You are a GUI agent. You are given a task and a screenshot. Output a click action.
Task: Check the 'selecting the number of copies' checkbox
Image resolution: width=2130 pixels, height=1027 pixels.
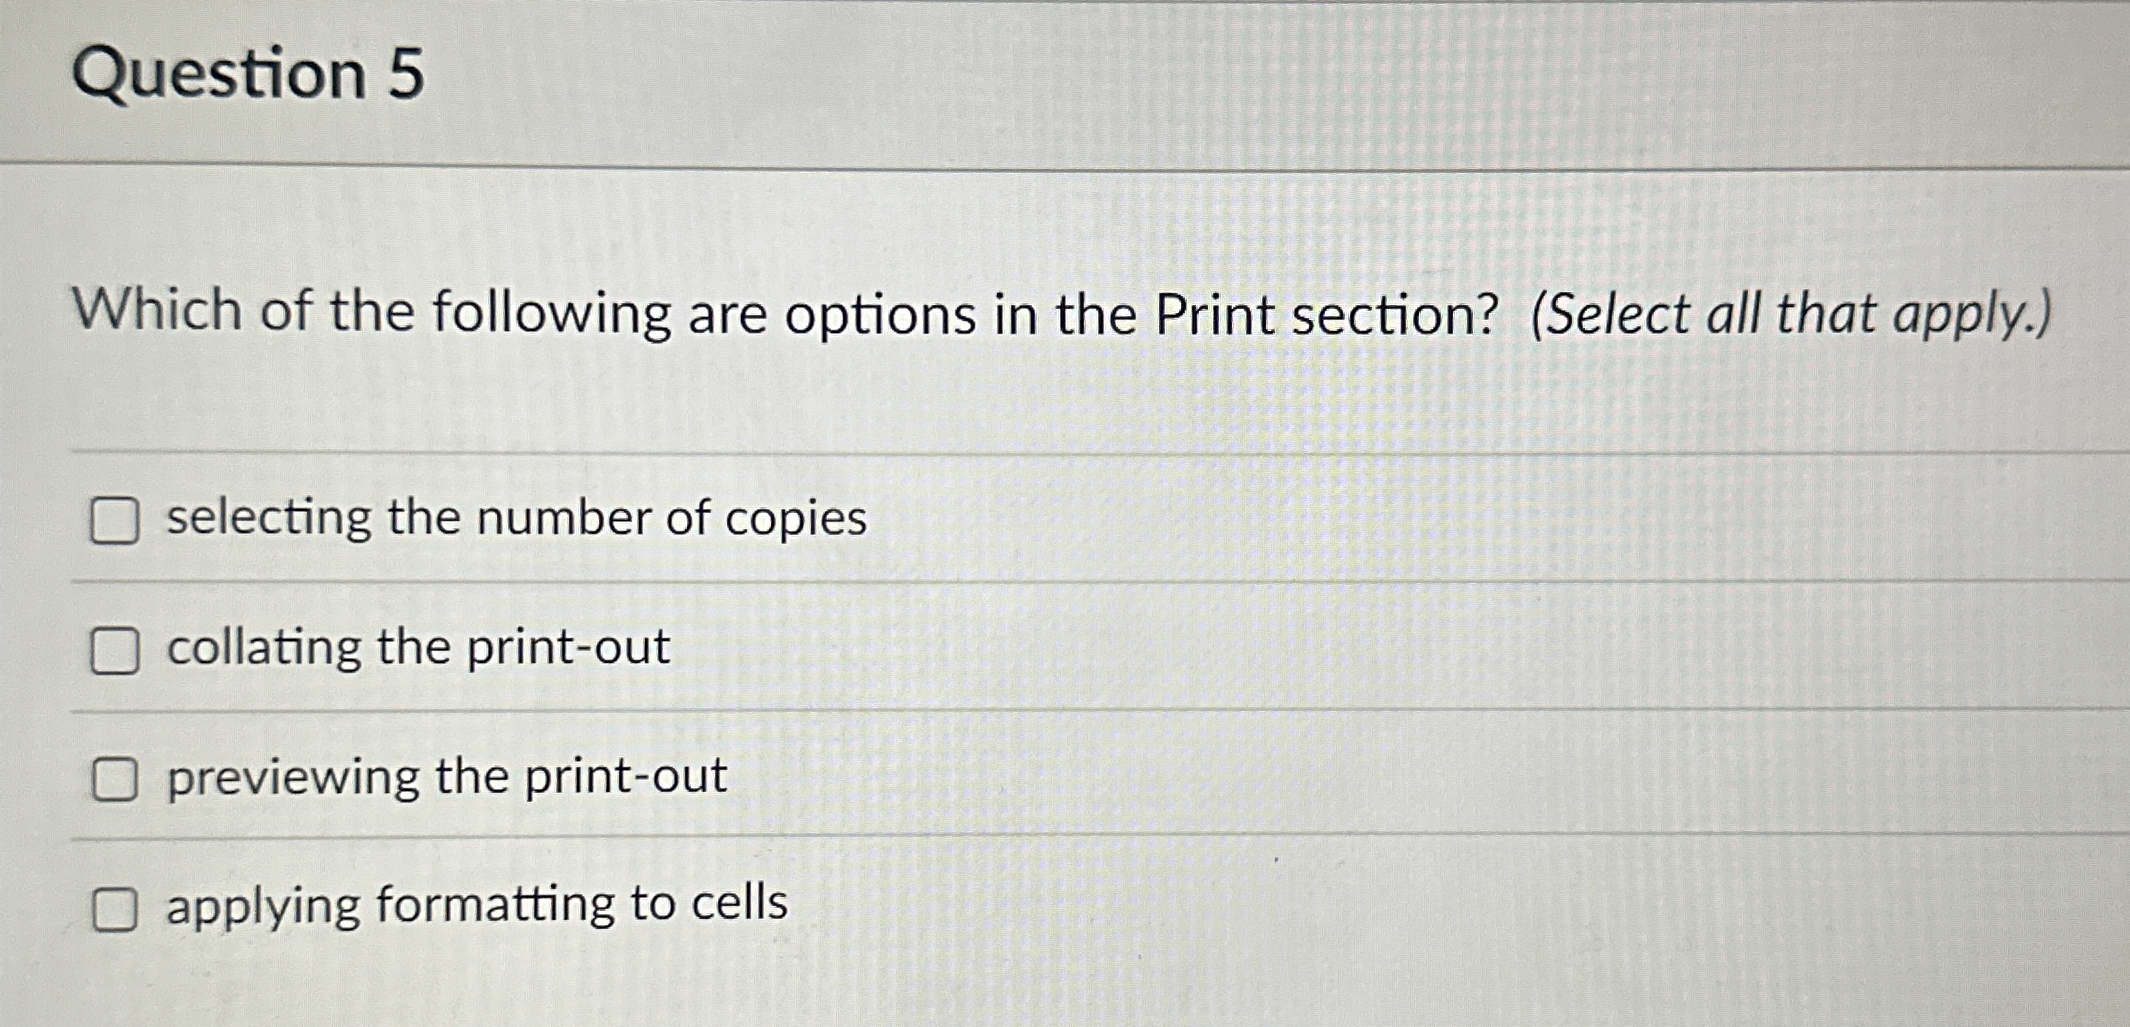pos(115,519)
